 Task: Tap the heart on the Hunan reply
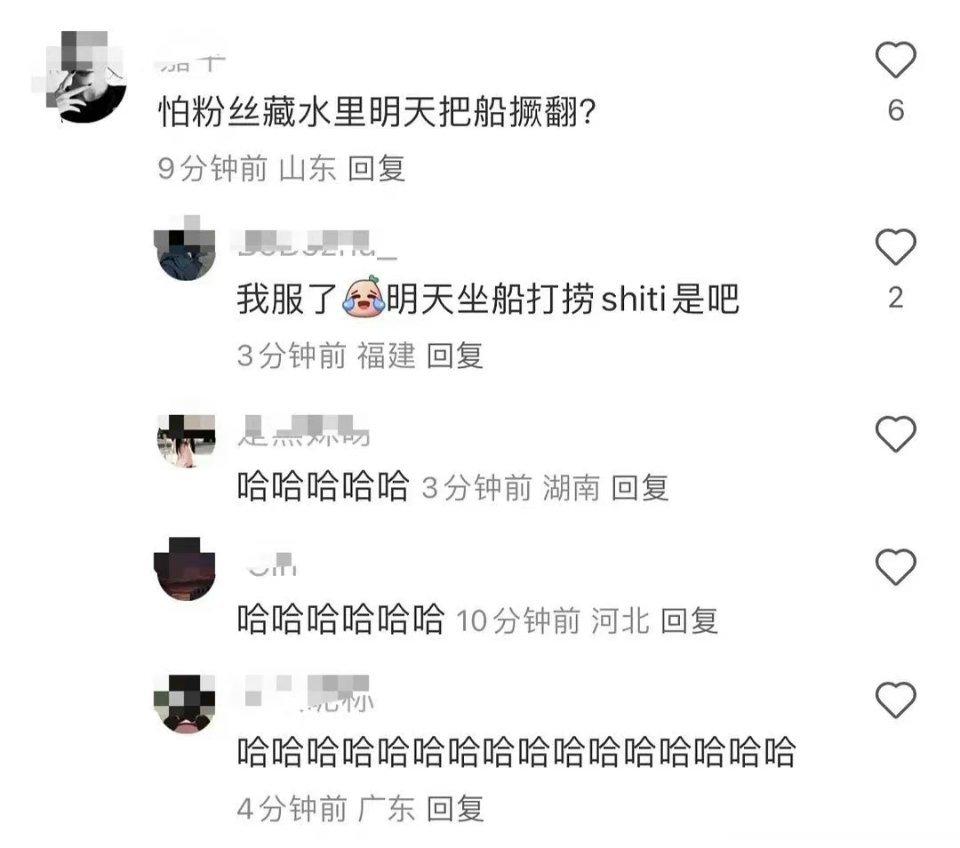coord(896,433)
